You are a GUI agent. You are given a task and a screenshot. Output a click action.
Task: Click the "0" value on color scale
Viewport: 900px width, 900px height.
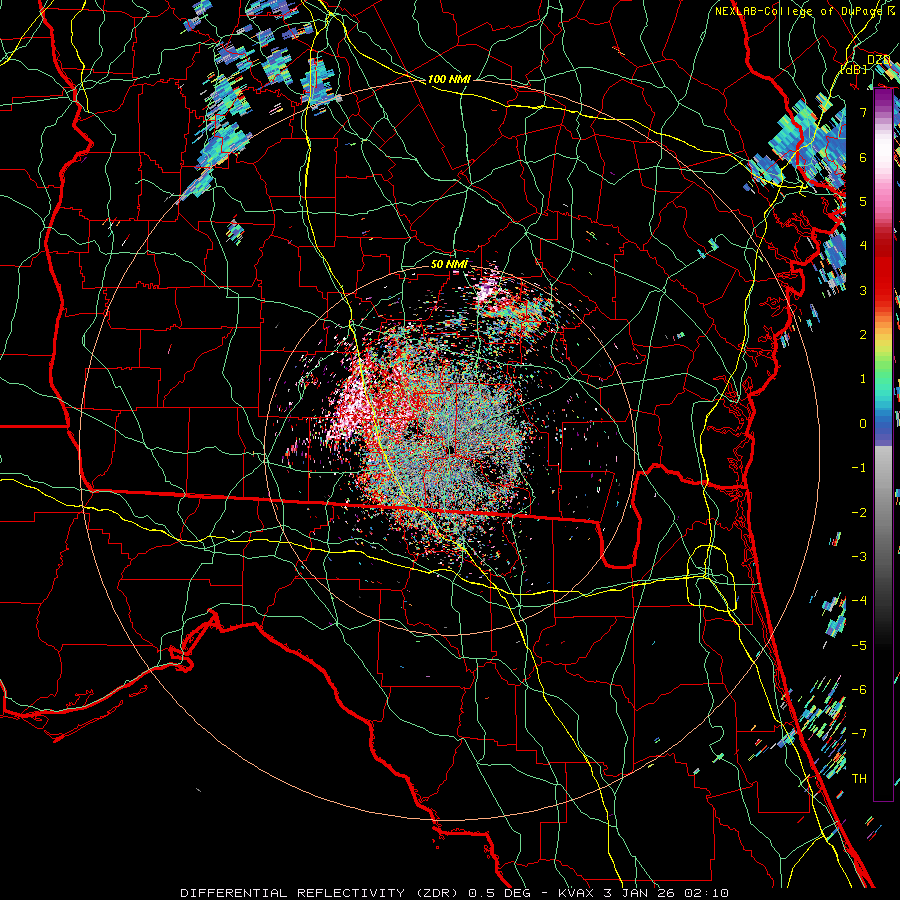click(863, 424)
